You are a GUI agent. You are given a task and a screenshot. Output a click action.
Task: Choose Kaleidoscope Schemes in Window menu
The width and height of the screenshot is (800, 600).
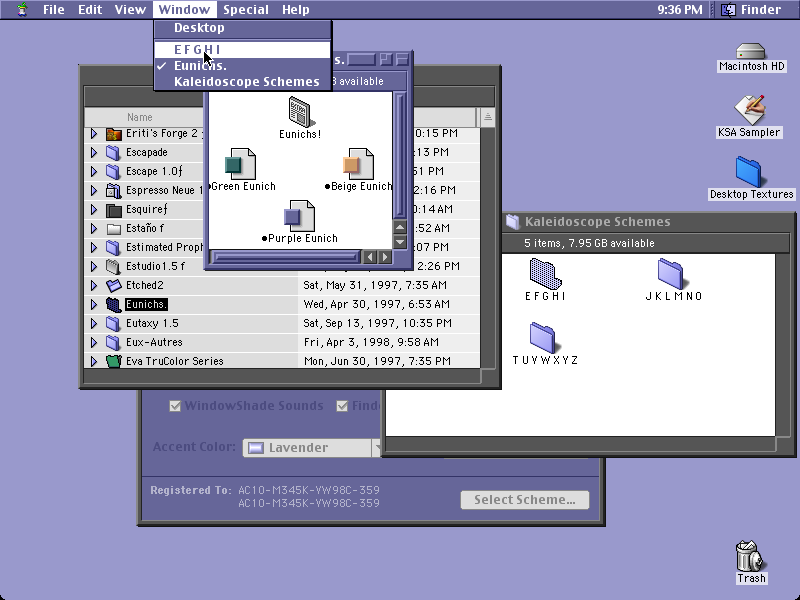[243, 82]
